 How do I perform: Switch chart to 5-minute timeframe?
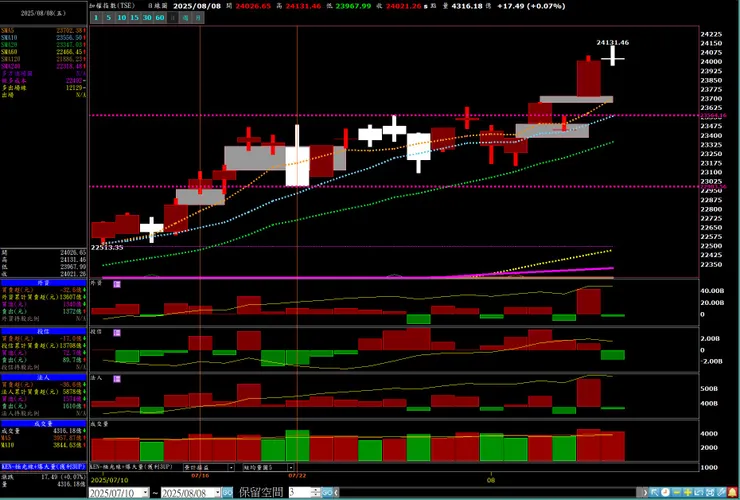pos(109,17)
